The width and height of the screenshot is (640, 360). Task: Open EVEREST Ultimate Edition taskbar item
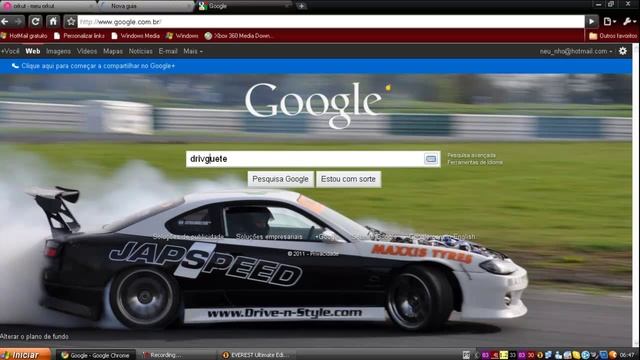256,355
